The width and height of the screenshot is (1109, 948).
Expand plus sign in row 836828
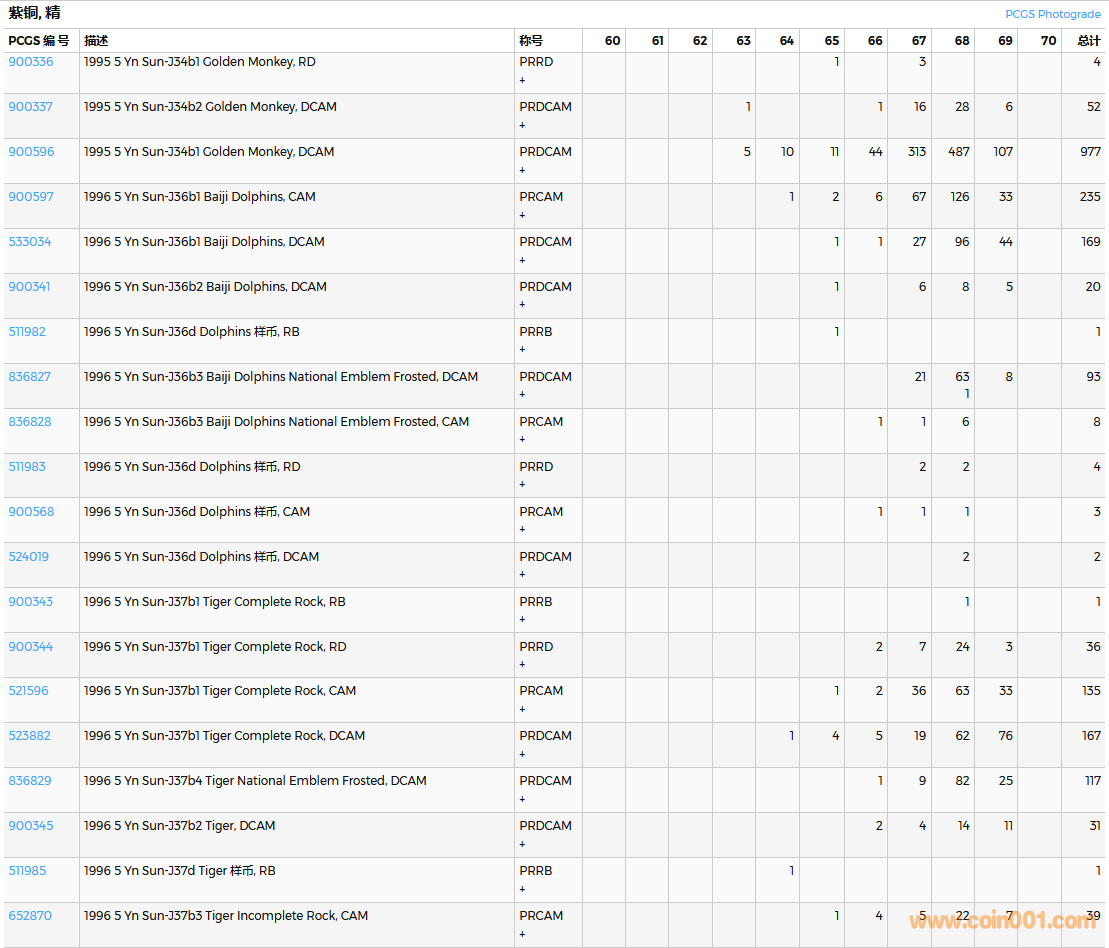click(522, 440)
